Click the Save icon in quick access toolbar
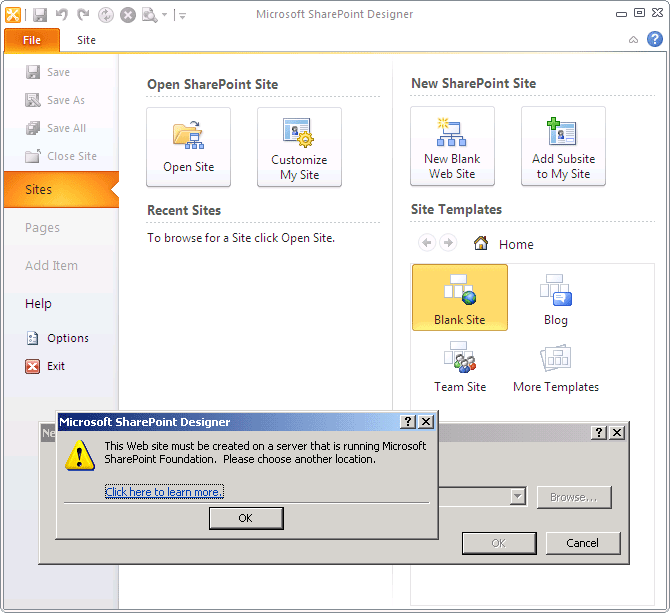 coord(40,15)
